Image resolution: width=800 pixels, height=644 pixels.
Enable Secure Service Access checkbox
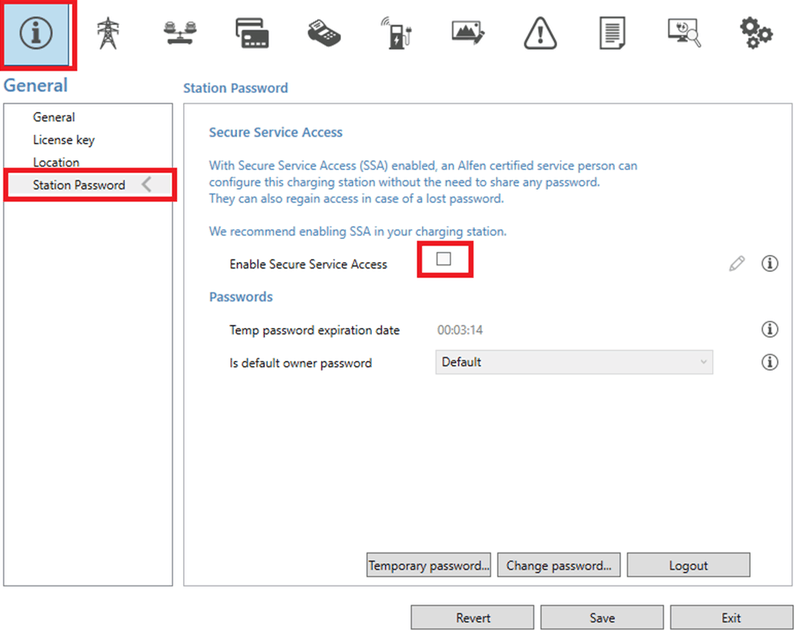pos(443,259)
